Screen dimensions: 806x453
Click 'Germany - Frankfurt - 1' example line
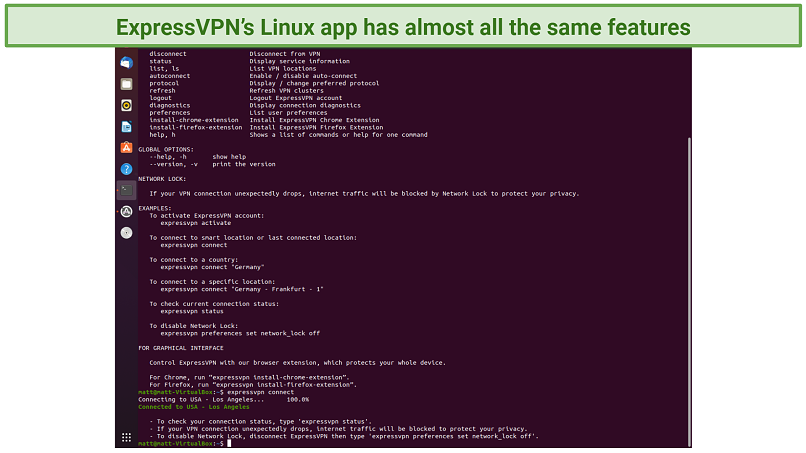(x=242, y=289)
